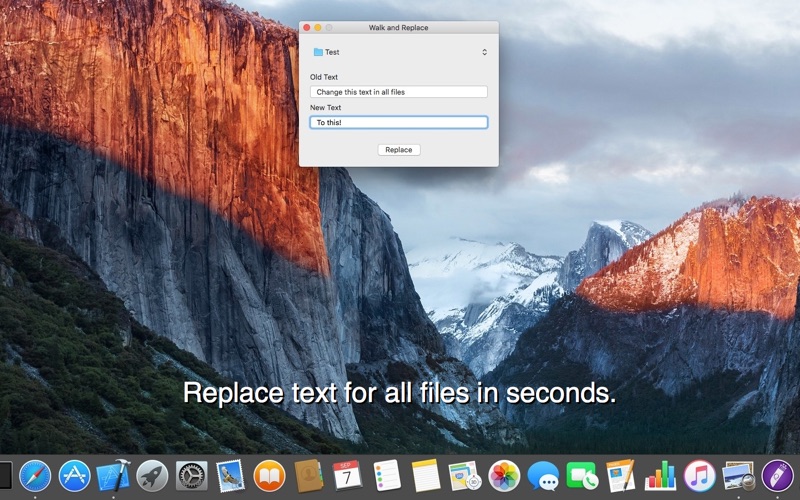Open Contacts address book icon

pos(309,476)
